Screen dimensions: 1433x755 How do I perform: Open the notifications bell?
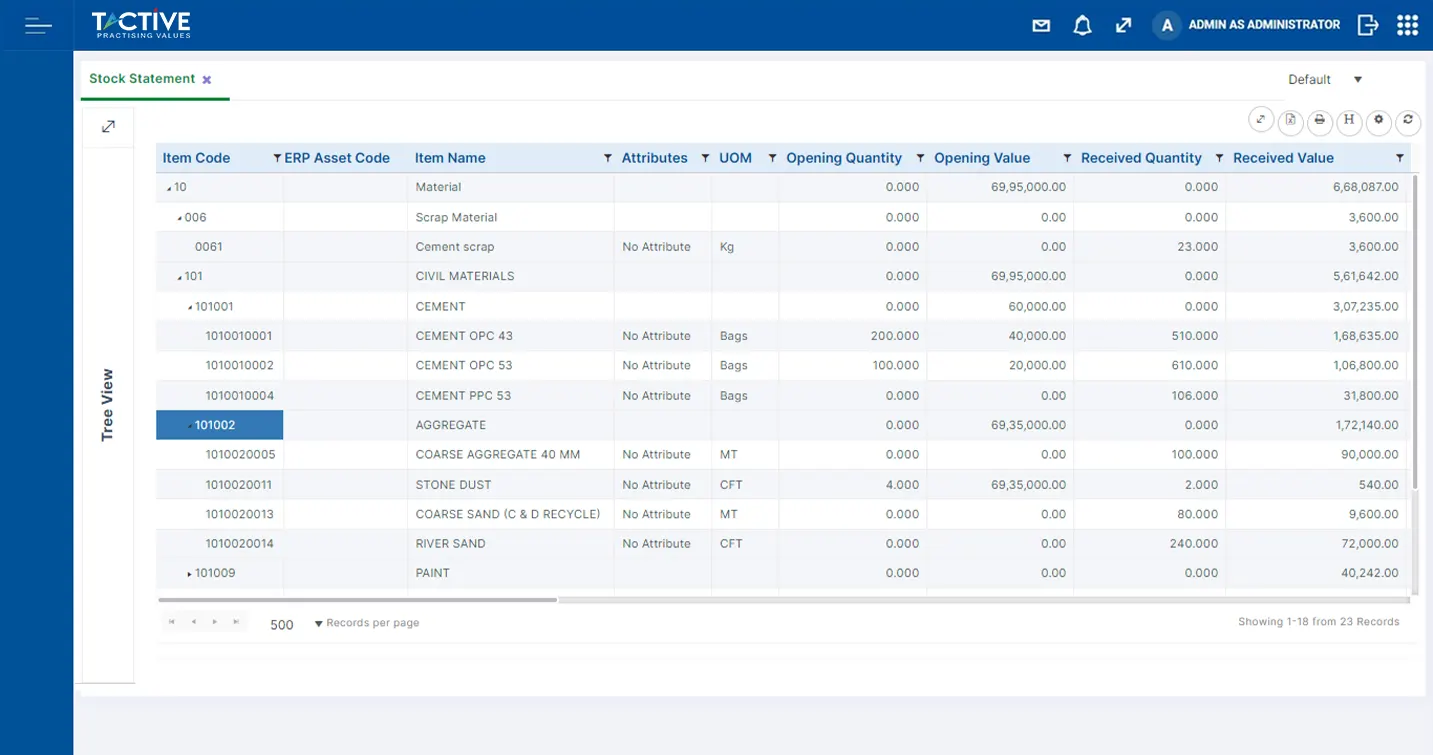pyautogui.click(x=1082, y=24)
